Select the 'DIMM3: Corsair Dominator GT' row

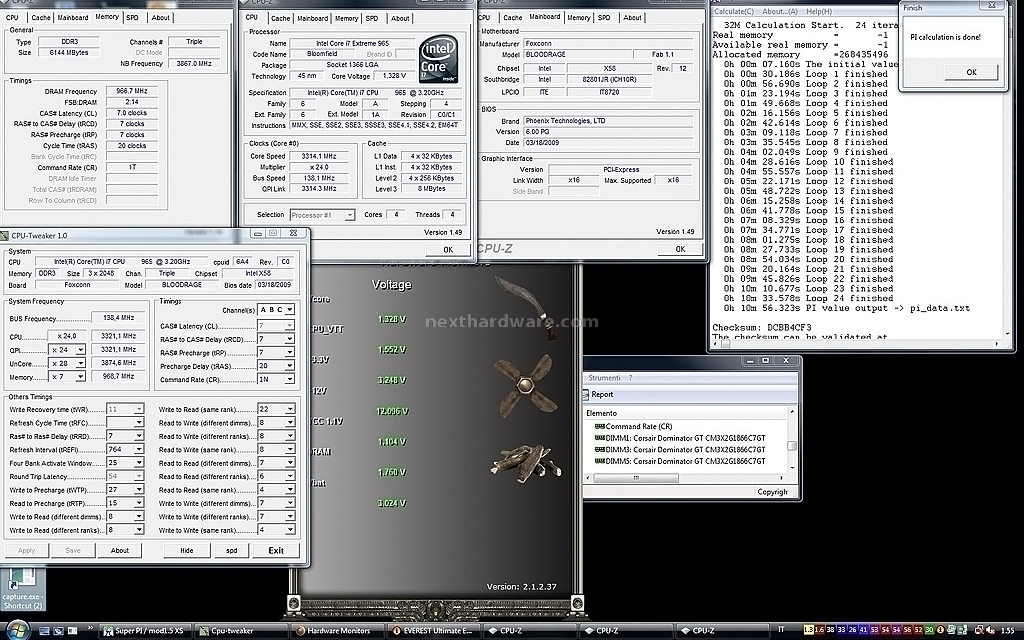(680, 449)
